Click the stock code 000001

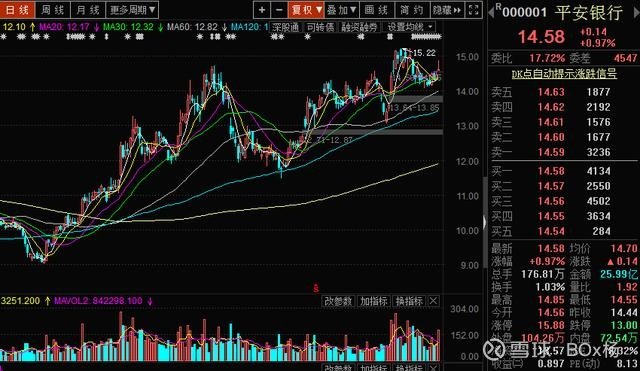(x=524, y=13)
